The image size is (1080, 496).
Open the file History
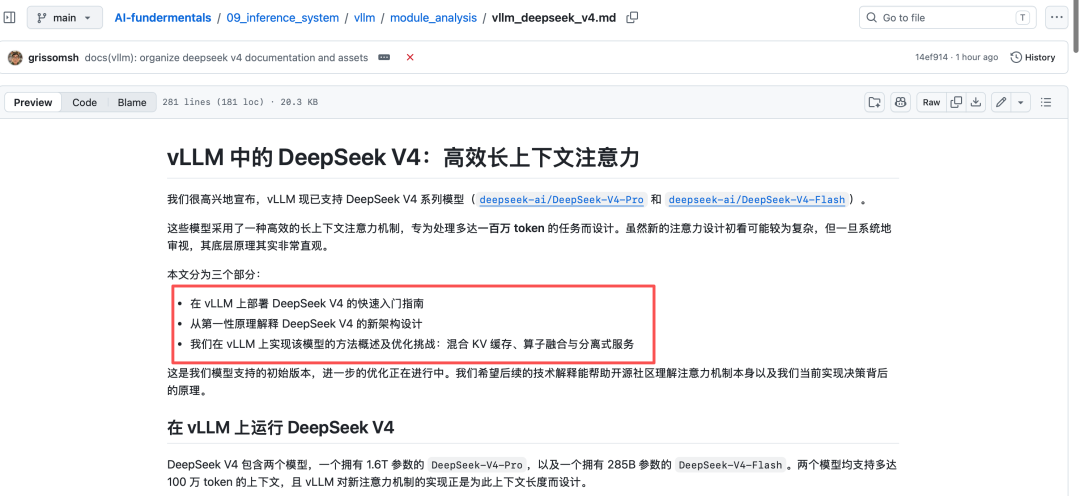pos(1032,57)
